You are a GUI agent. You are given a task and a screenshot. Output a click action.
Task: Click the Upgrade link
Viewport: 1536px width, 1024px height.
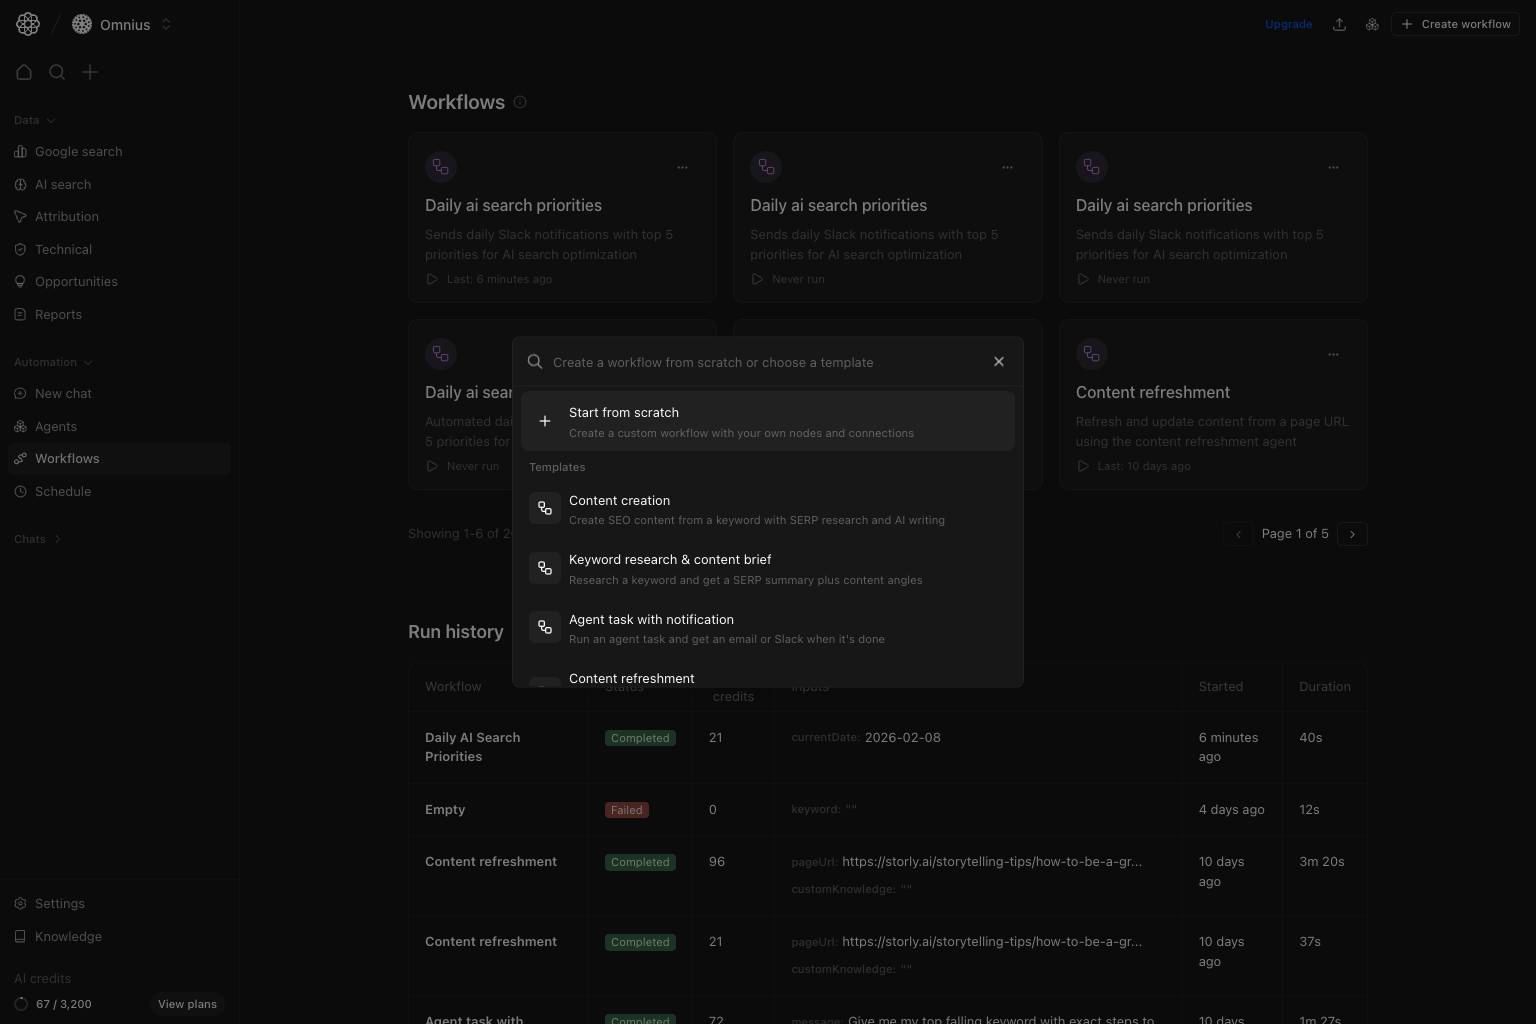click(x=1288, y=24)
